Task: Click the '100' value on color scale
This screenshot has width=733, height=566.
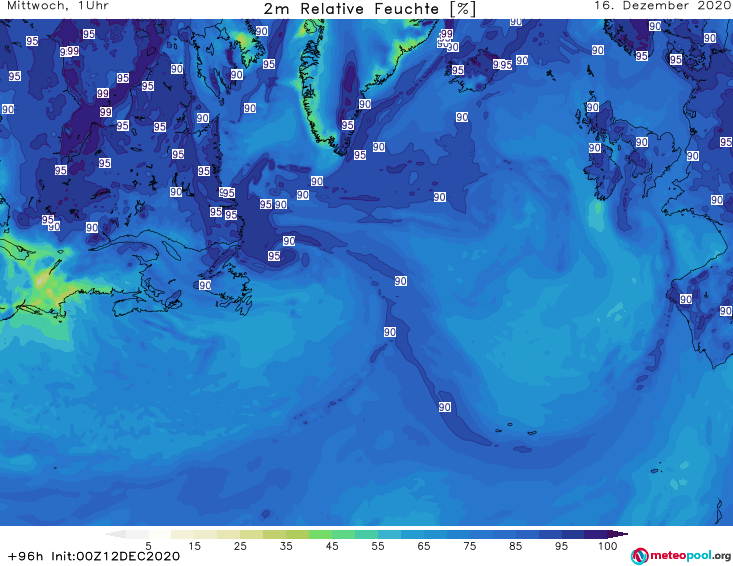Action: coord(608,546)
